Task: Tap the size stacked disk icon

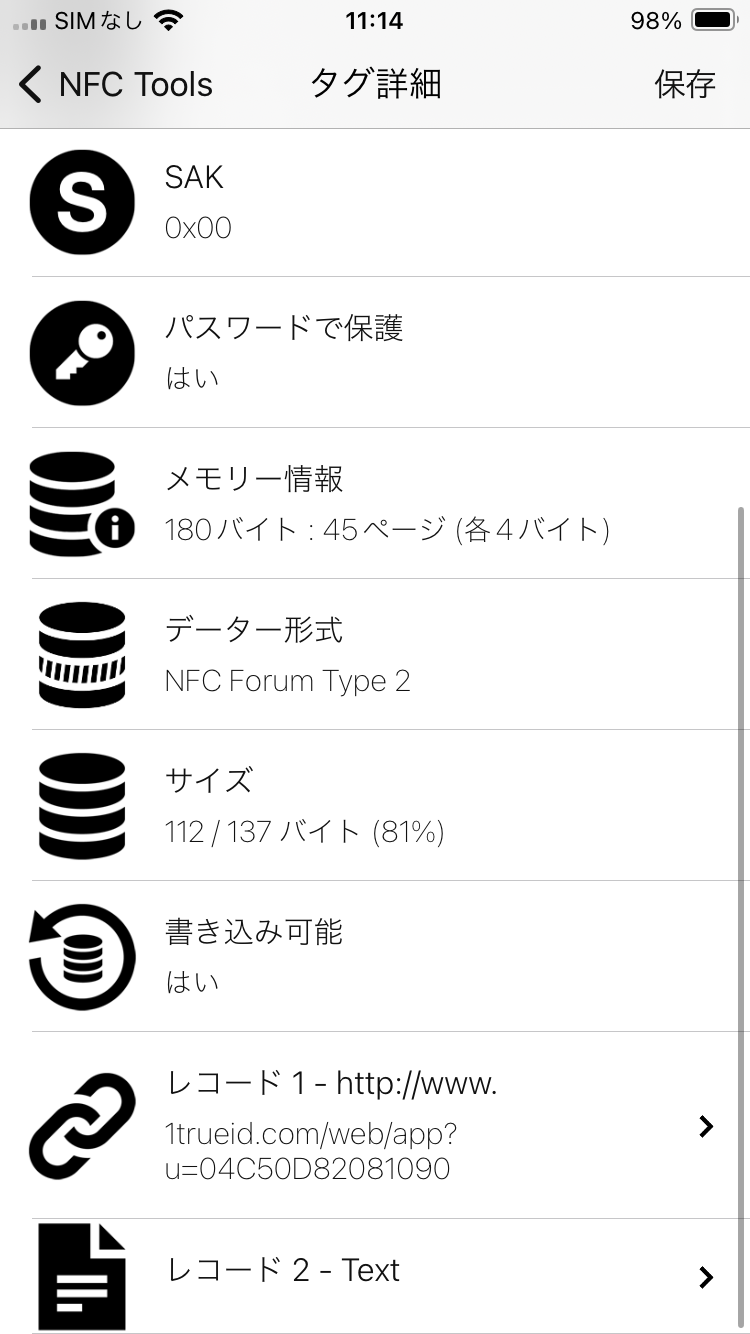Action: click(x=82, y=806)
